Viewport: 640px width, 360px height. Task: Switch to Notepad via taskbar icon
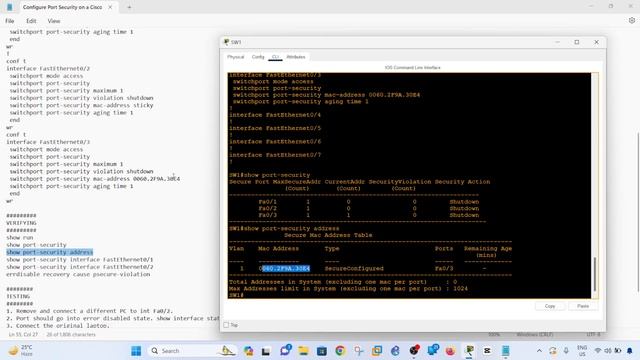coord(506,351)
